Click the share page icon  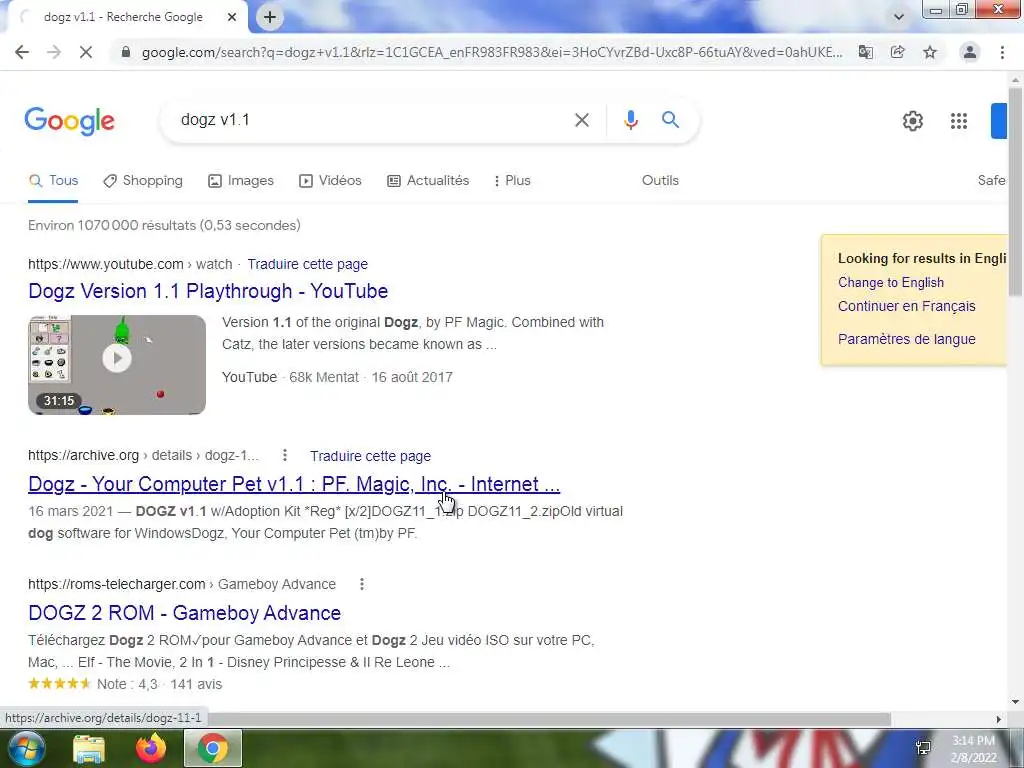point(898,52)
